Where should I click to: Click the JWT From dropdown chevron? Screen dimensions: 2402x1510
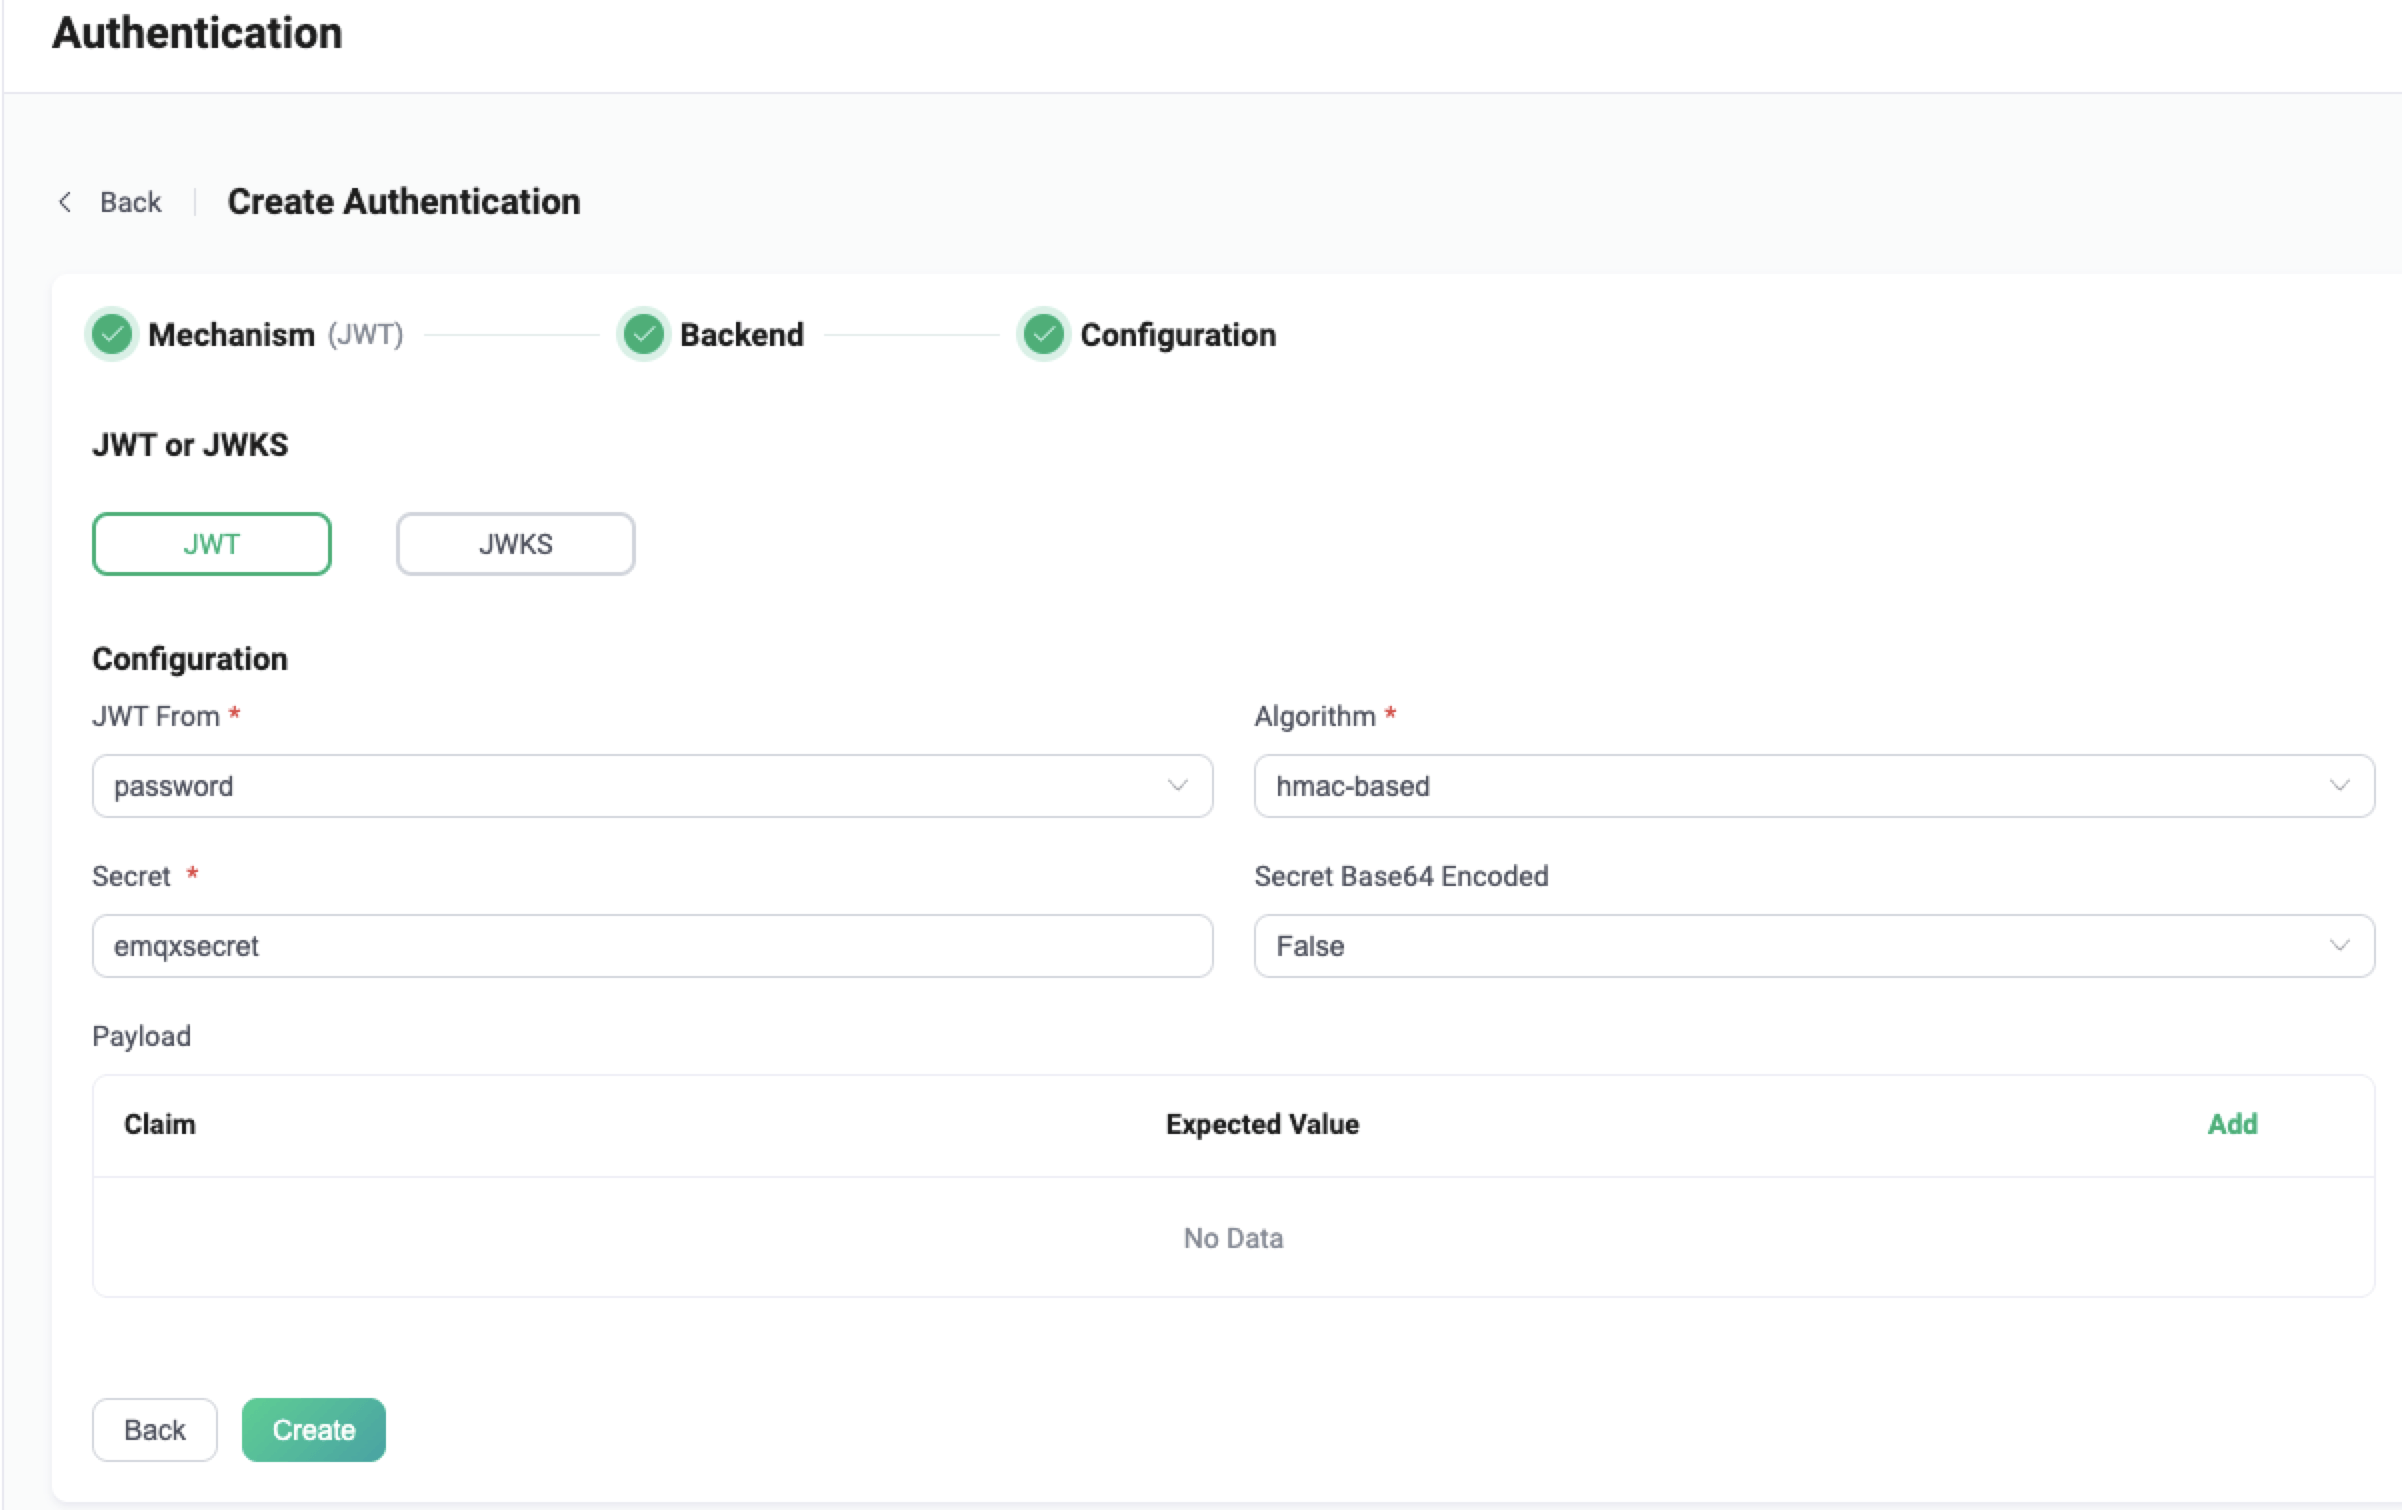tap(1177, 786)
